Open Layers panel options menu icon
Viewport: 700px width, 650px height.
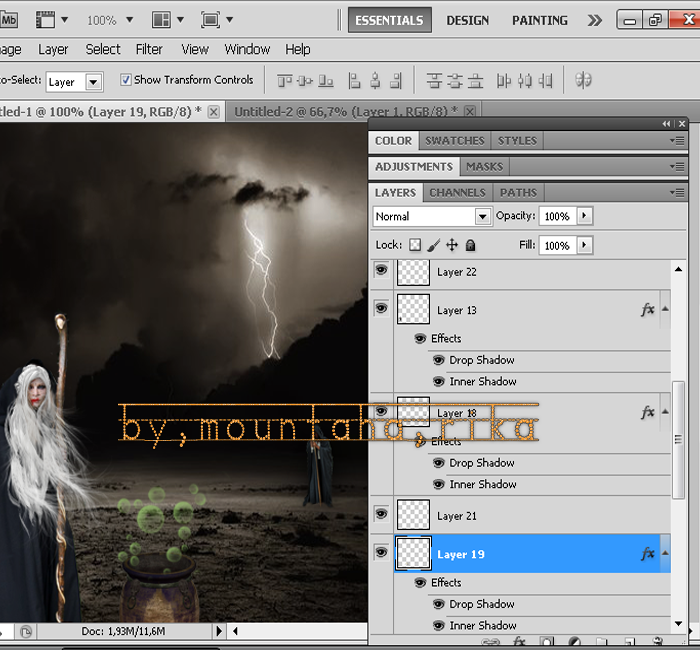[x=677, y=192]
